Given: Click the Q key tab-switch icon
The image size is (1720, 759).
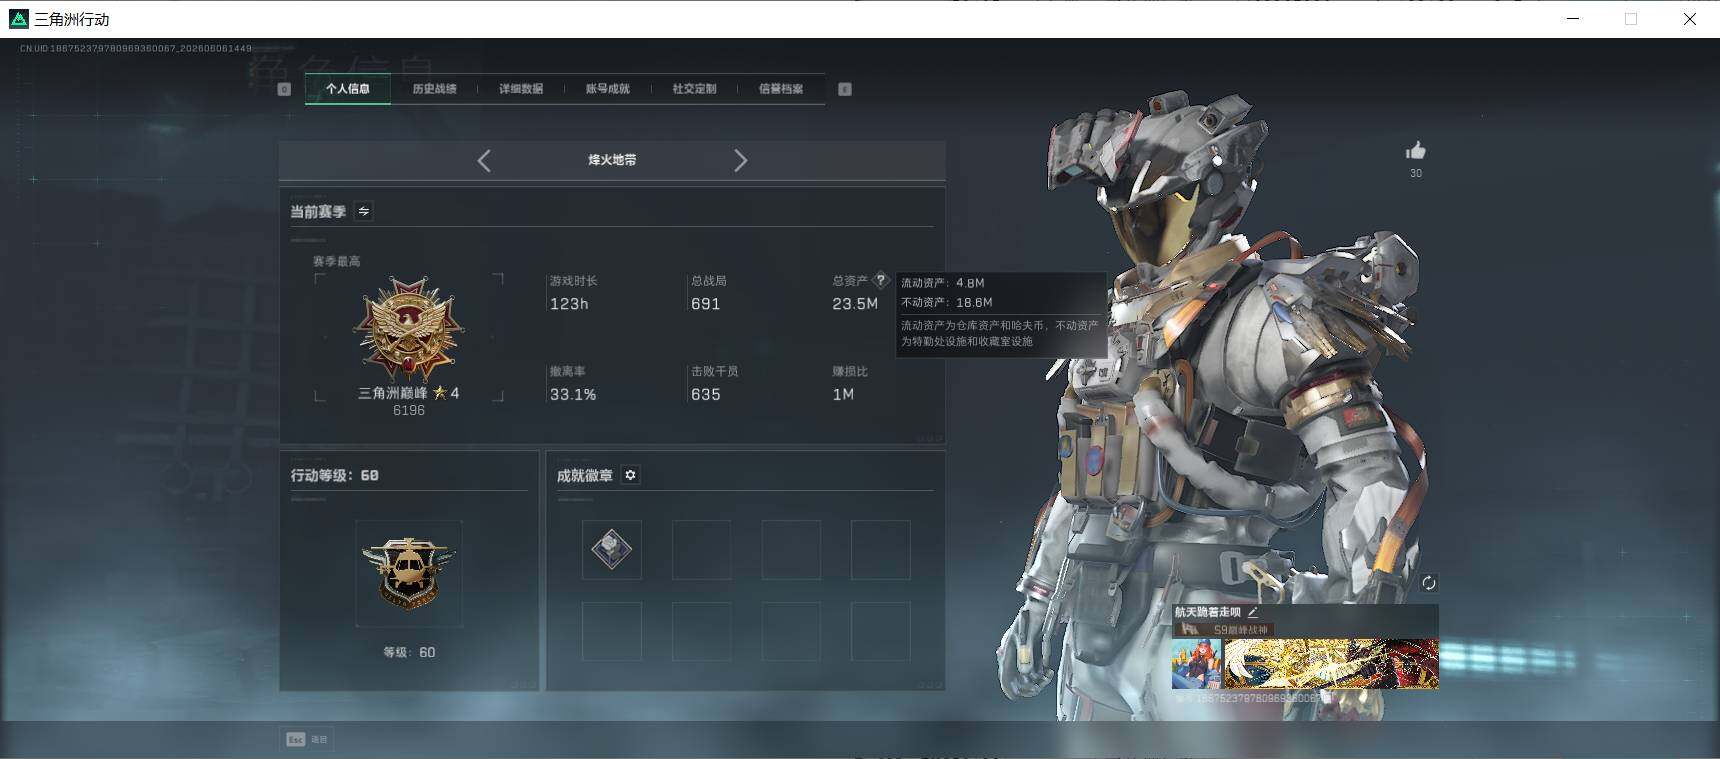Looking at the screenshot, I should click(284, 89).
